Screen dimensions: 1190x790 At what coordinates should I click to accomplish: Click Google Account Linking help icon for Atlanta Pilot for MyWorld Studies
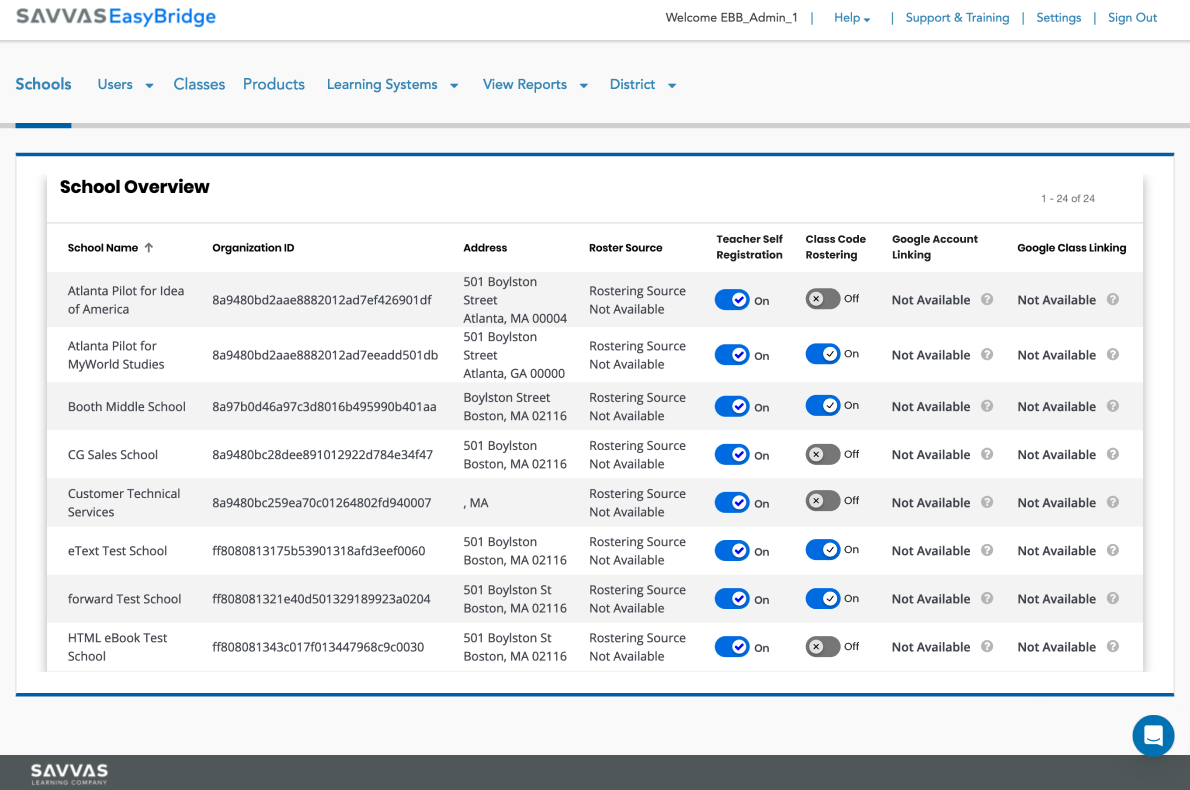pyautogui.click(x=987, y=354)
